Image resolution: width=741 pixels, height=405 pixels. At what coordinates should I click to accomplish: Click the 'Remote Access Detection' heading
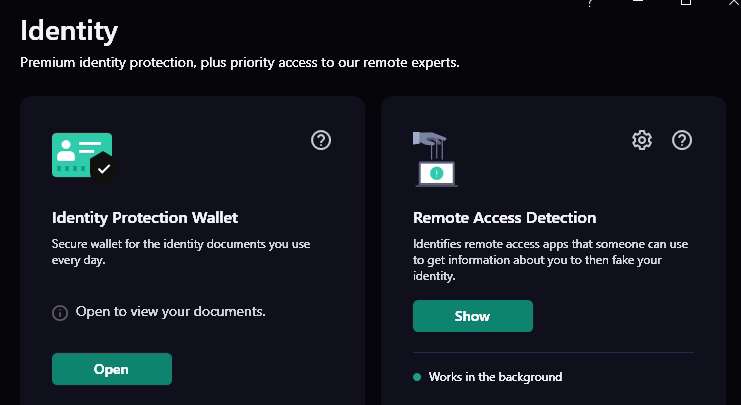coord(504,217)
